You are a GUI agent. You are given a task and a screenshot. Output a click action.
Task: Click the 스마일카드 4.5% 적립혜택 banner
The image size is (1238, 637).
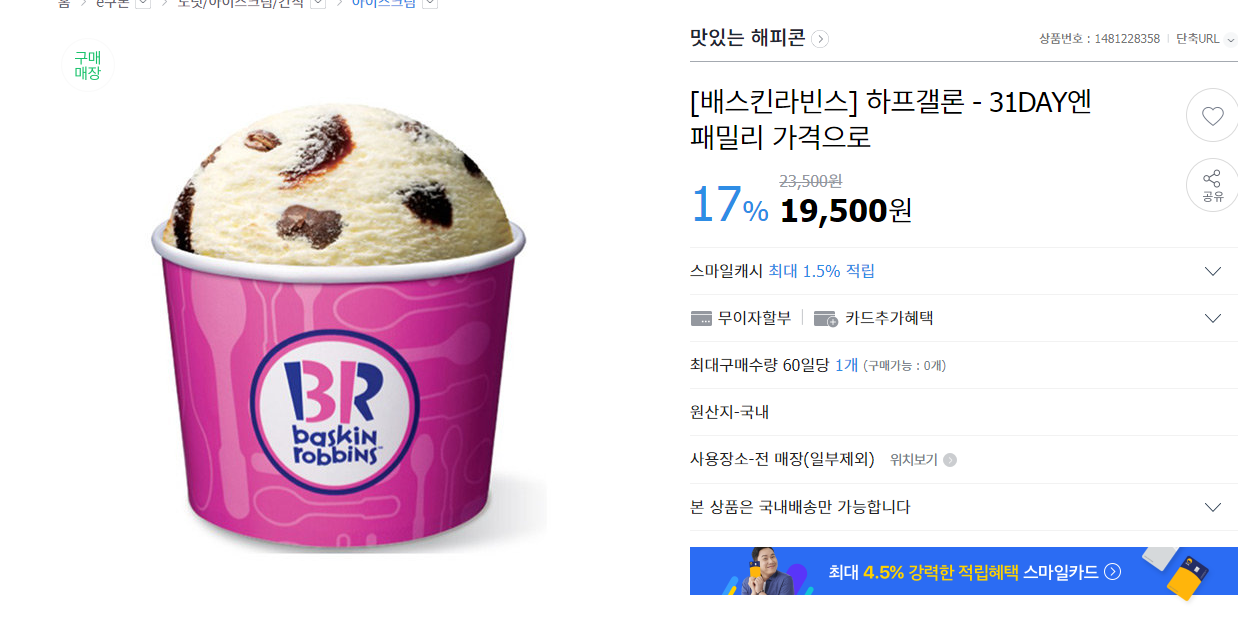(964, 571)
